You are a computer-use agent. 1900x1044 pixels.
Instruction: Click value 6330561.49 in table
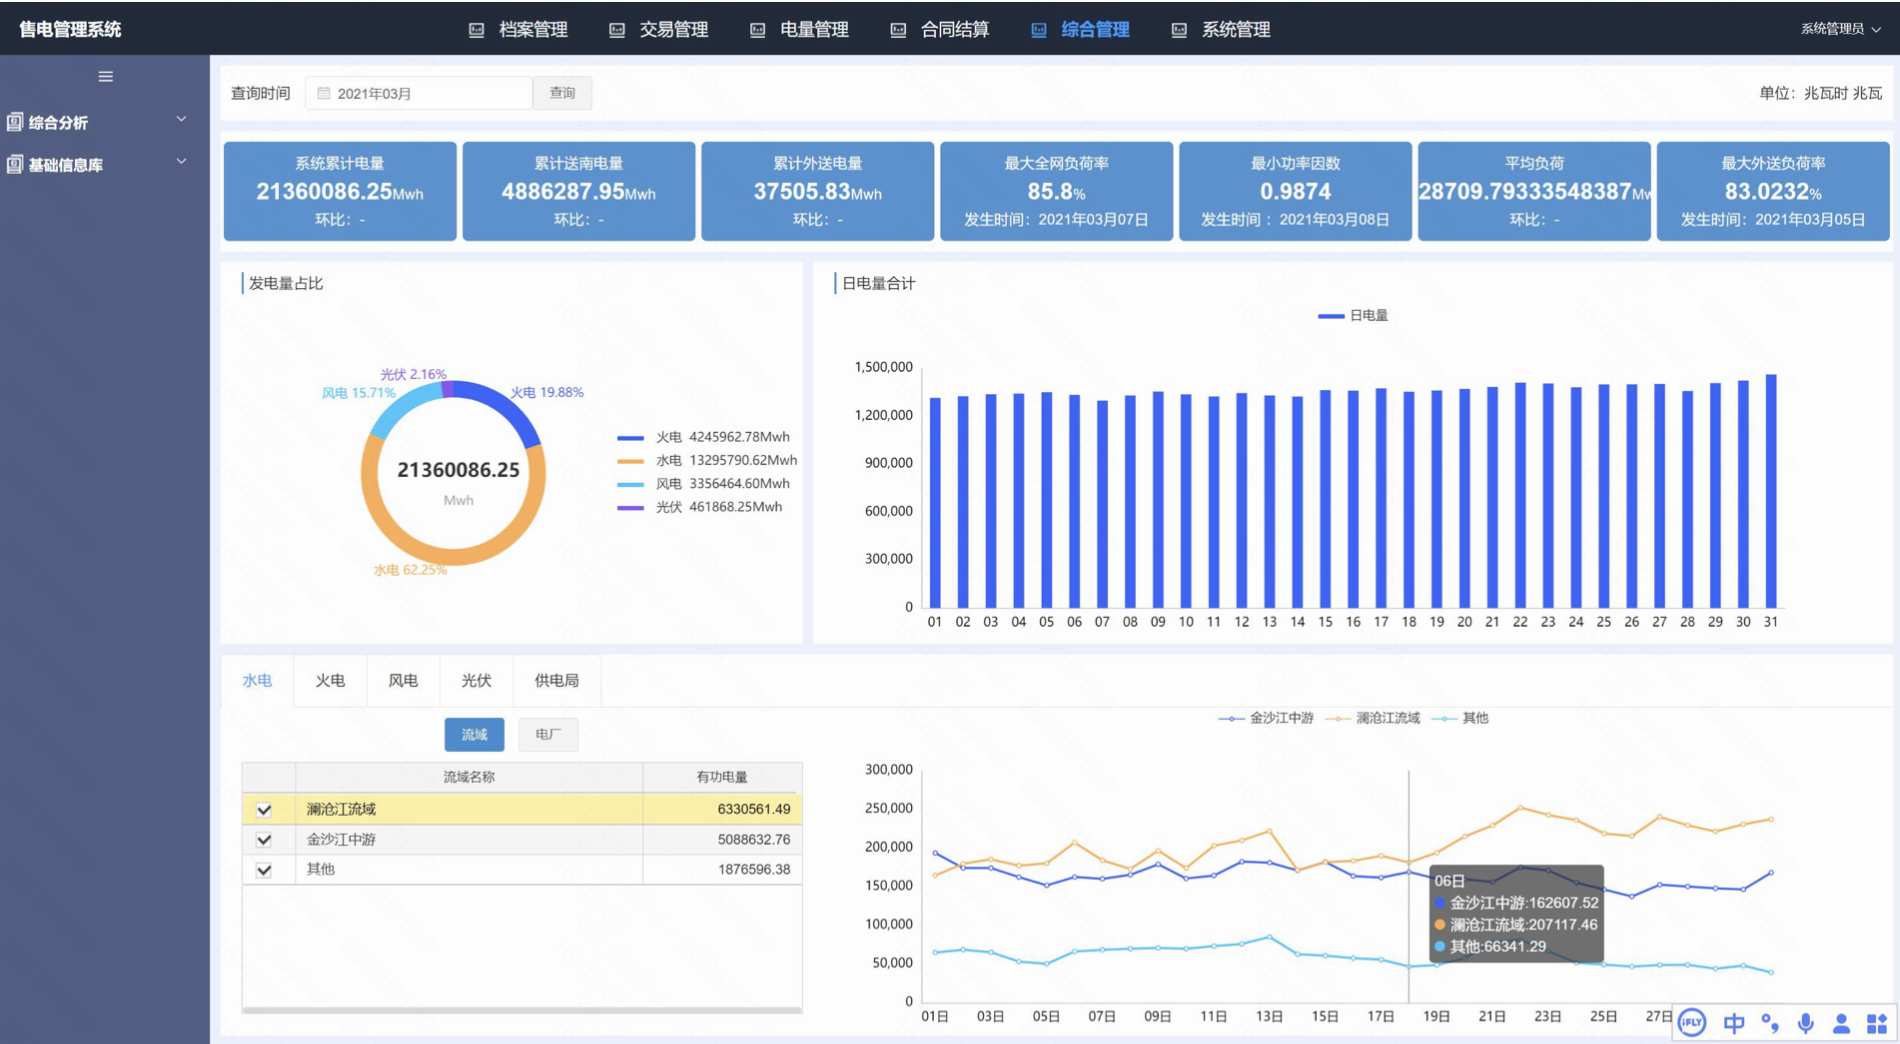(x=753, y=810)
